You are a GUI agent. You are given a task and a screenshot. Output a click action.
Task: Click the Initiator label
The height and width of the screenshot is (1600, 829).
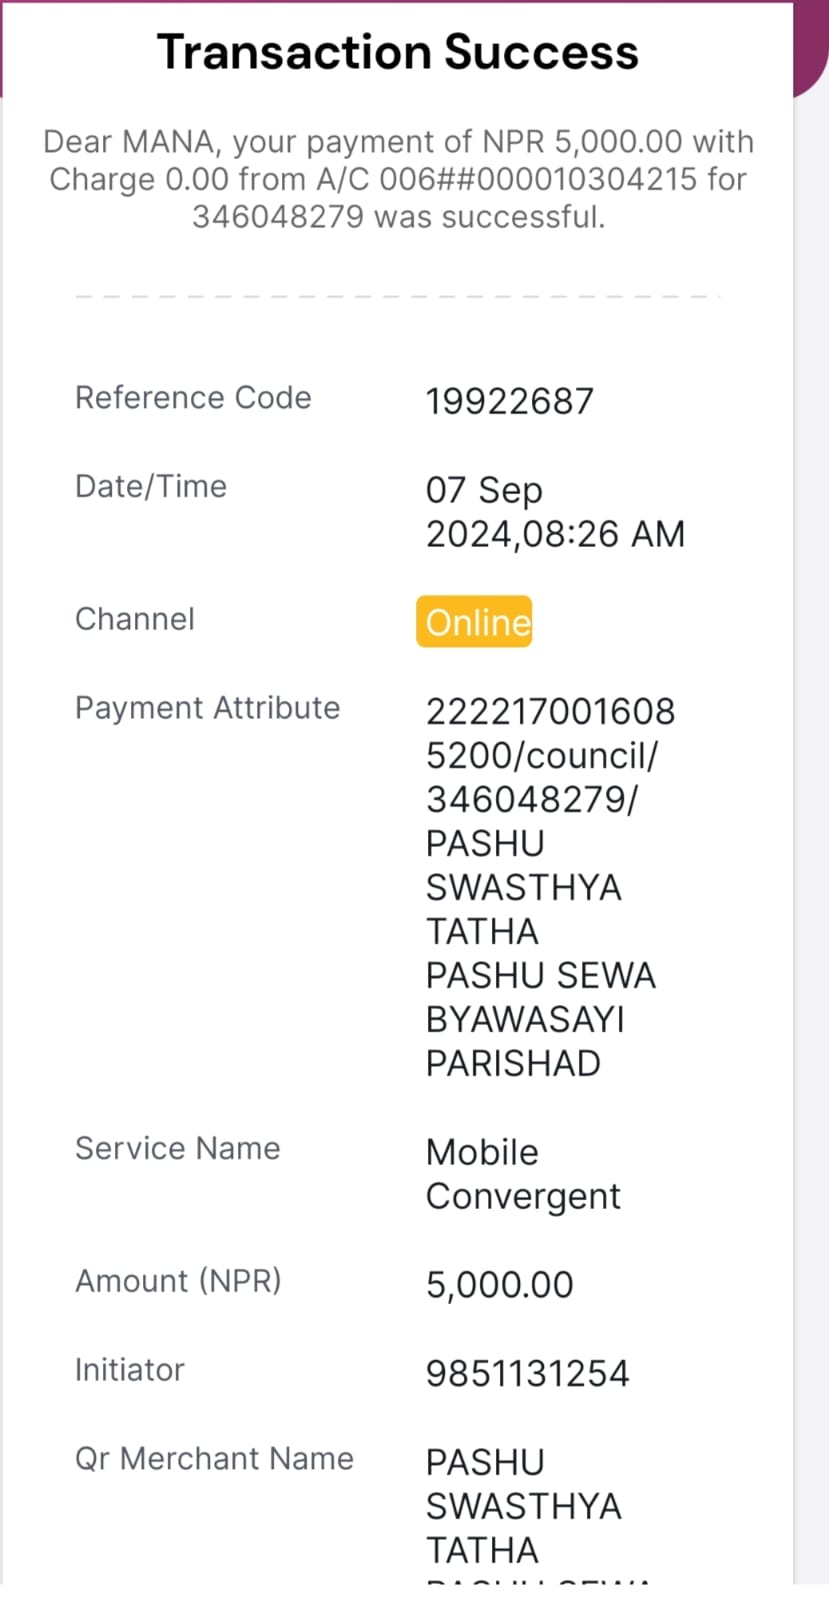130,1370
